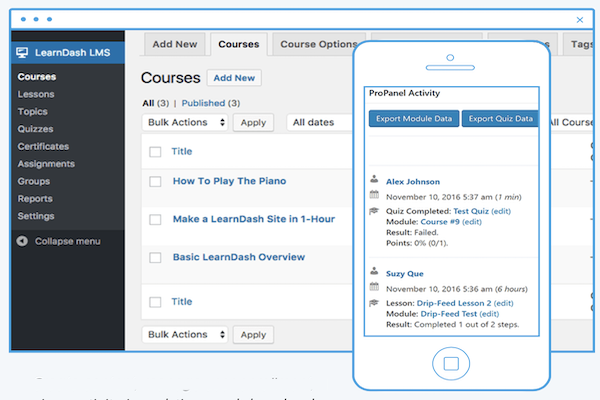The height and width of the screenshot is (400, 600).
Task: Open the Course #9 module link
Action: tap(440, 222)
